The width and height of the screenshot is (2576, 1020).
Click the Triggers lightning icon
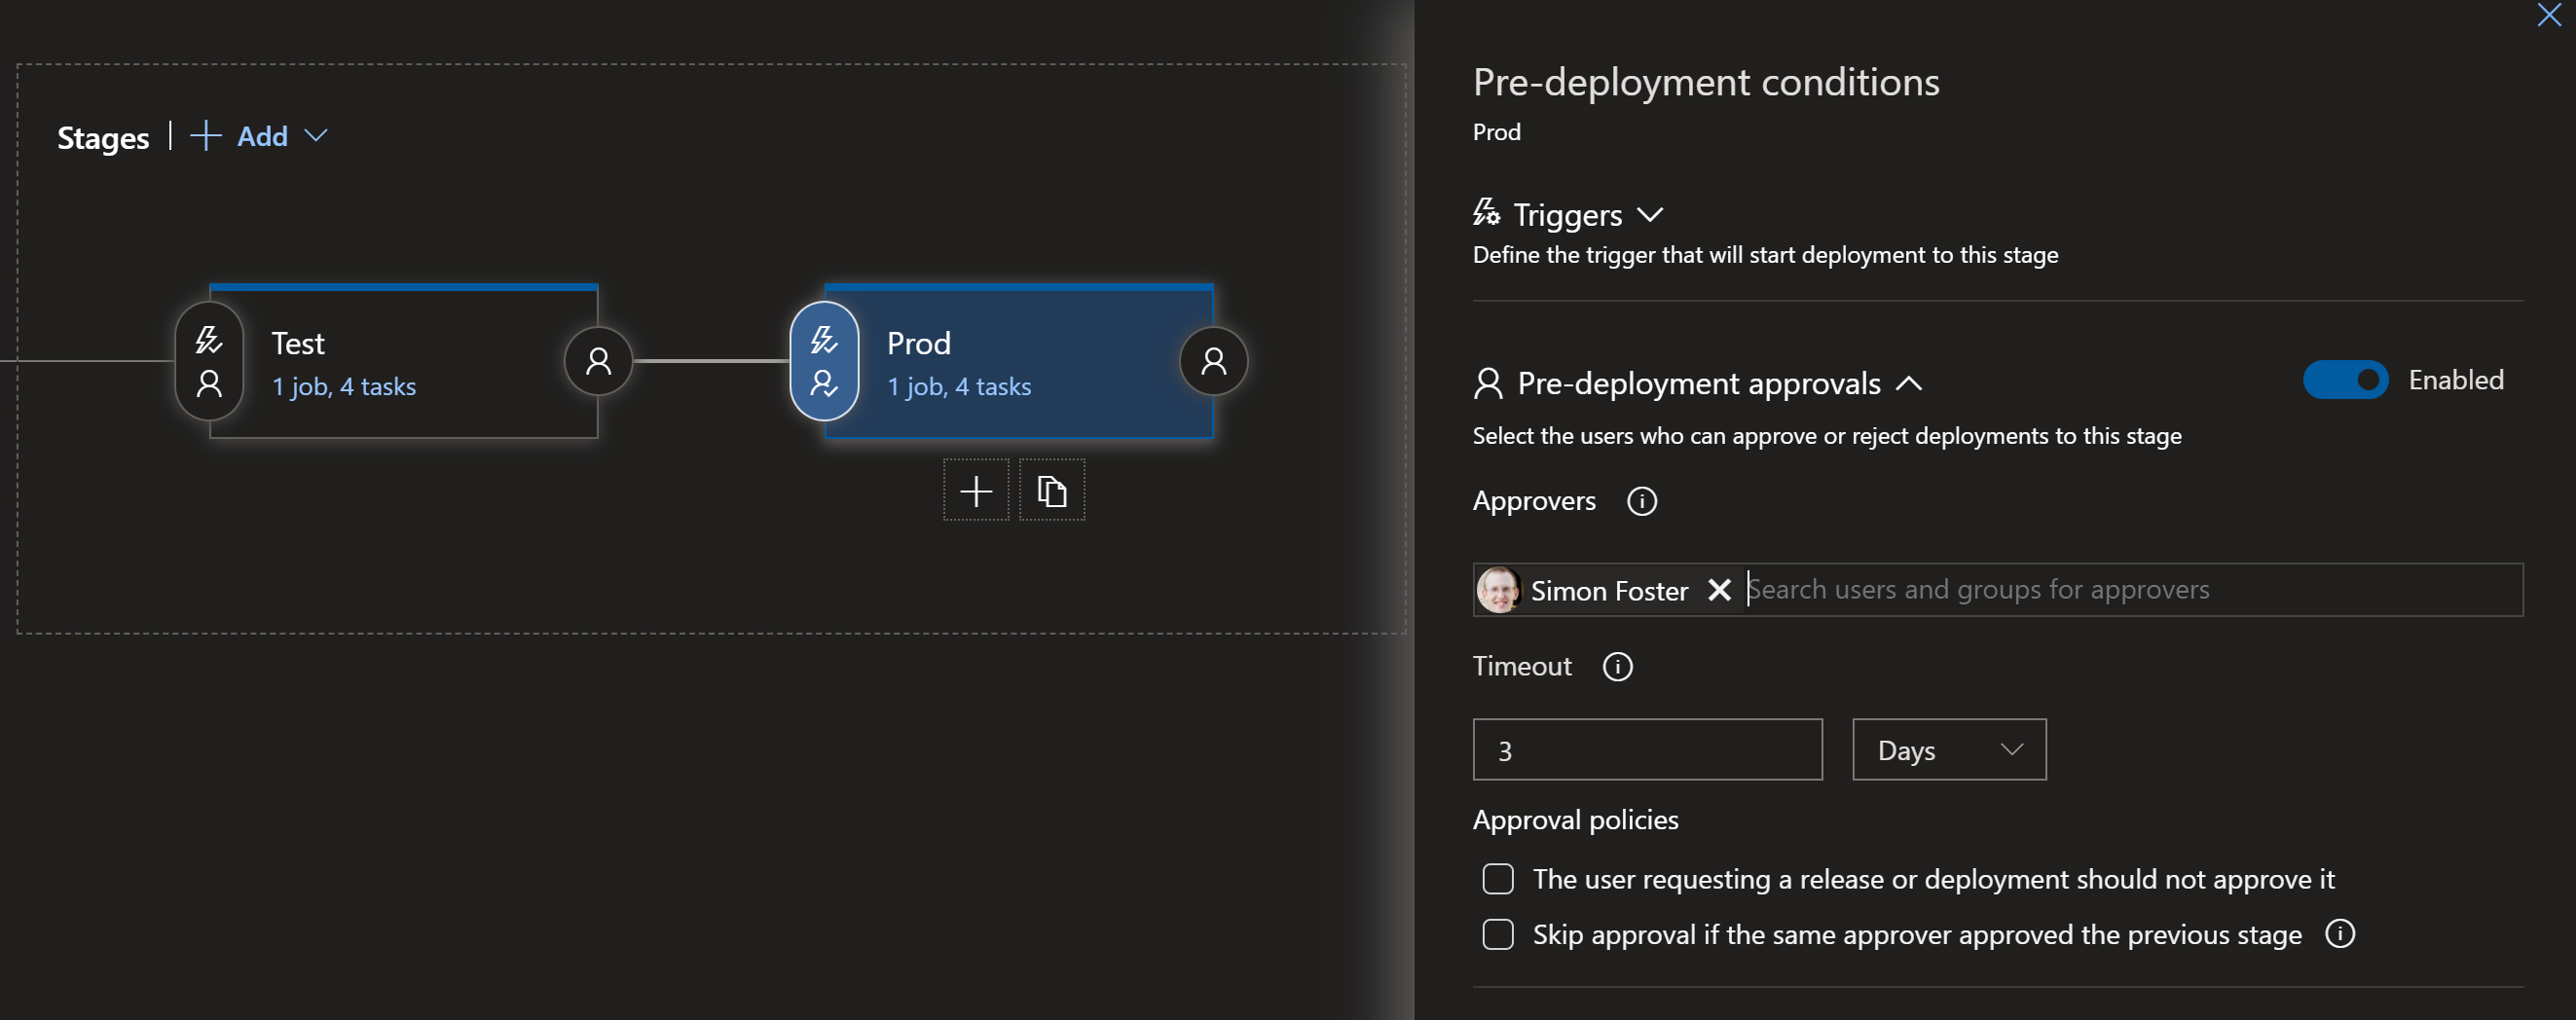[1486, 212]
